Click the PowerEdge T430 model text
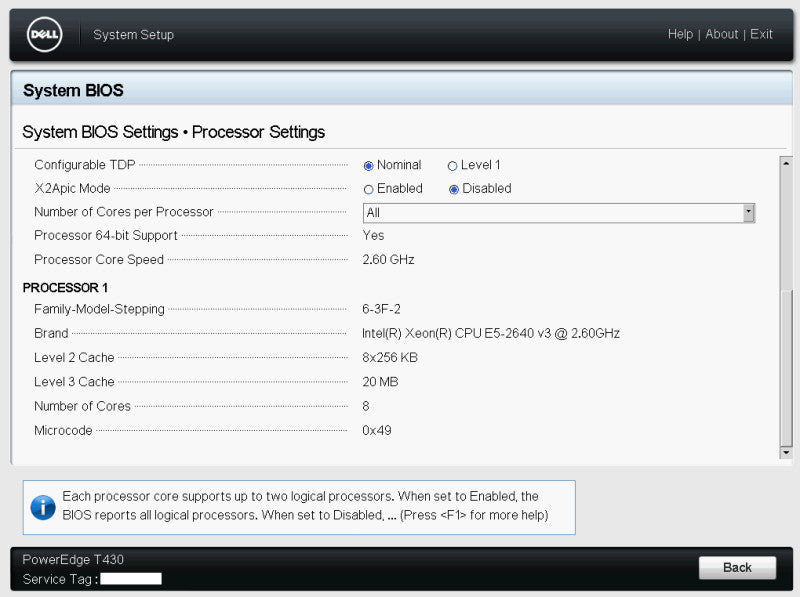 73,559
